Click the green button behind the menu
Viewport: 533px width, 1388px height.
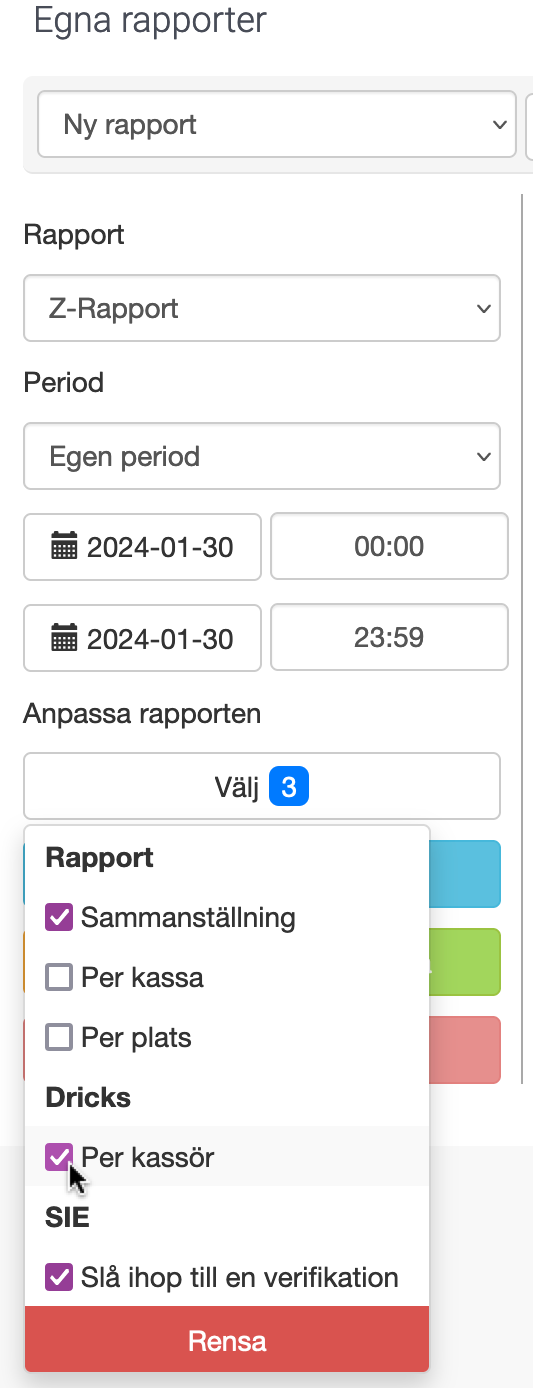pyautogui.click(x=465, y=962)
